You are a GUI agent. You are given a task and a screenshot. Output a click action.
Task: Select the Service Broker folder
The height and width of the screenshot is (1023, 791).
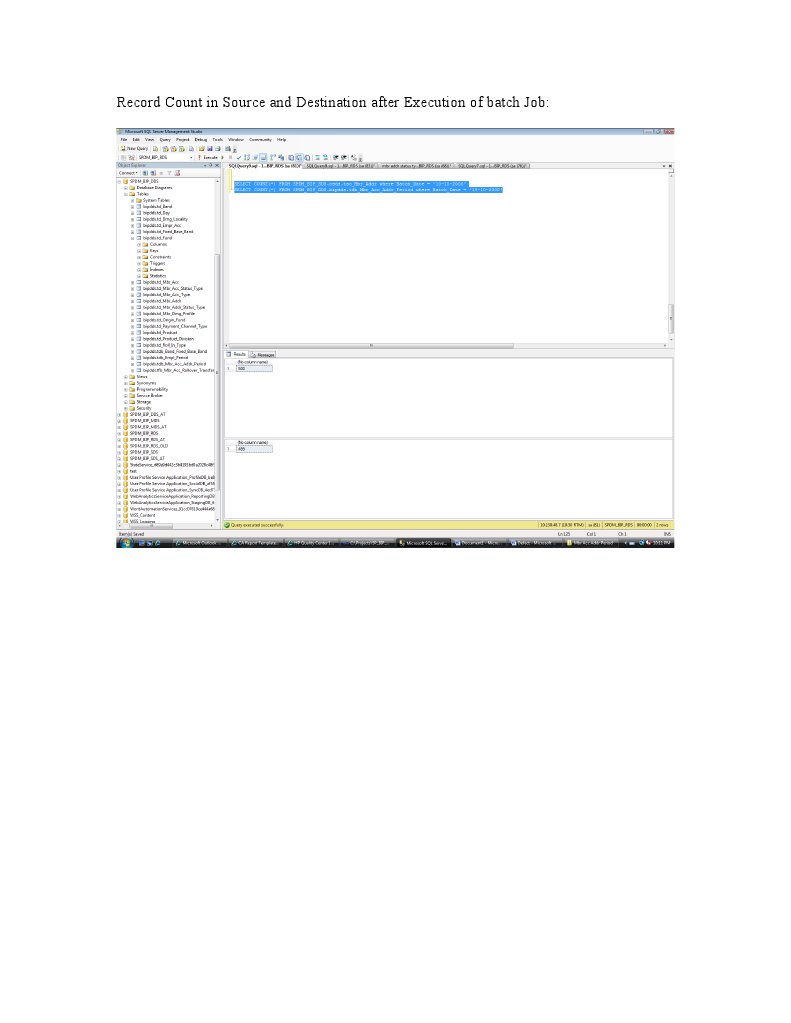pyautogui.click(x=149, y=396)
